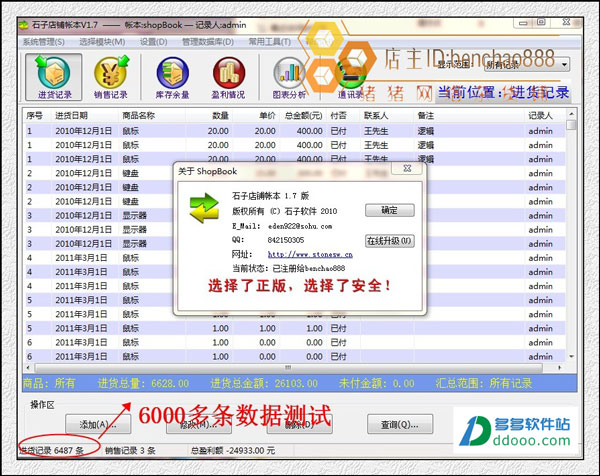Close the 关于 ShopBook dialog
Image resolution: width=600 pixels, height=476 pixels.
point(408,168)
